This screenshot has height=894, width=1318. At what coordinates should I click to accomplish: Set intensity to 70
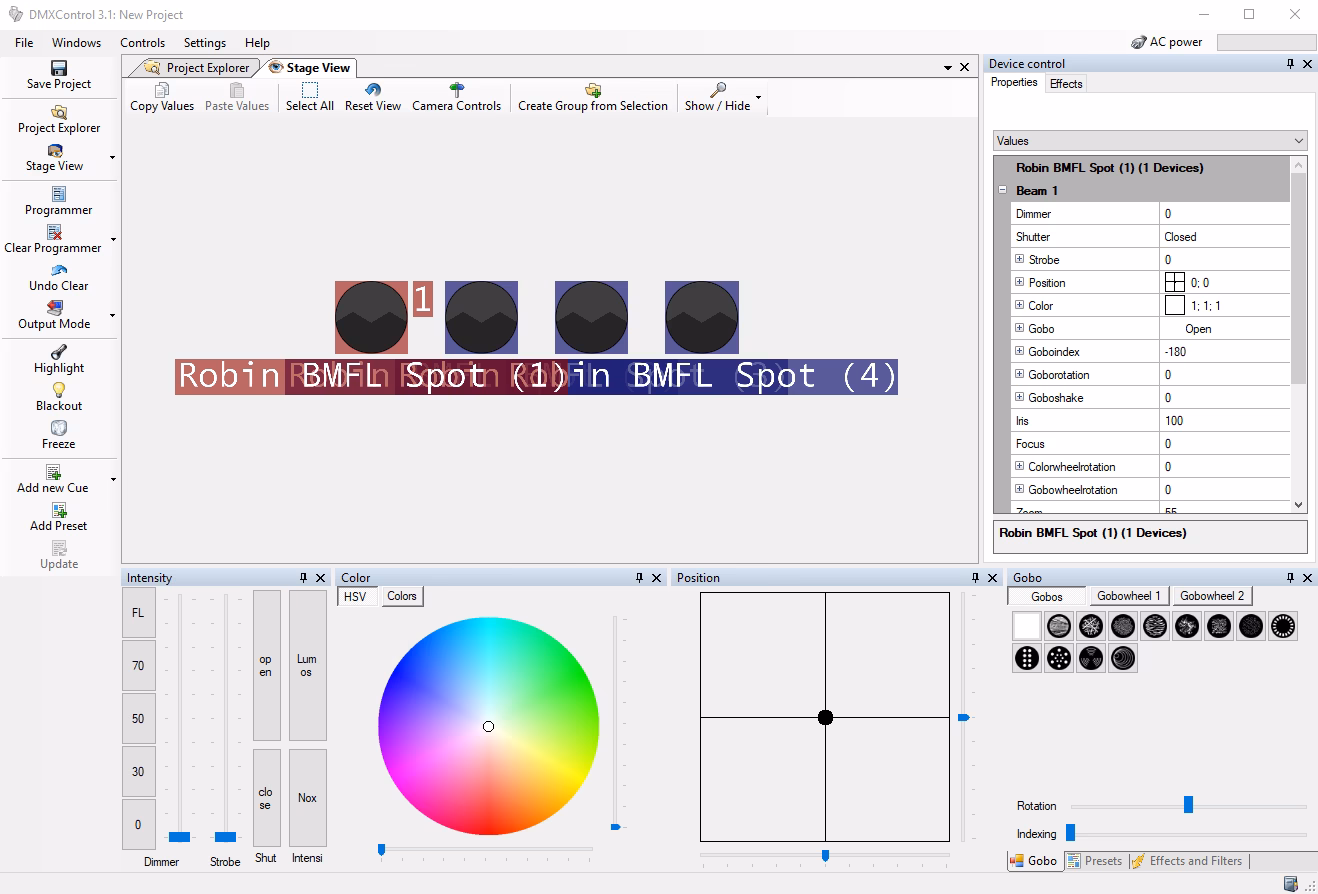(139, 666)
